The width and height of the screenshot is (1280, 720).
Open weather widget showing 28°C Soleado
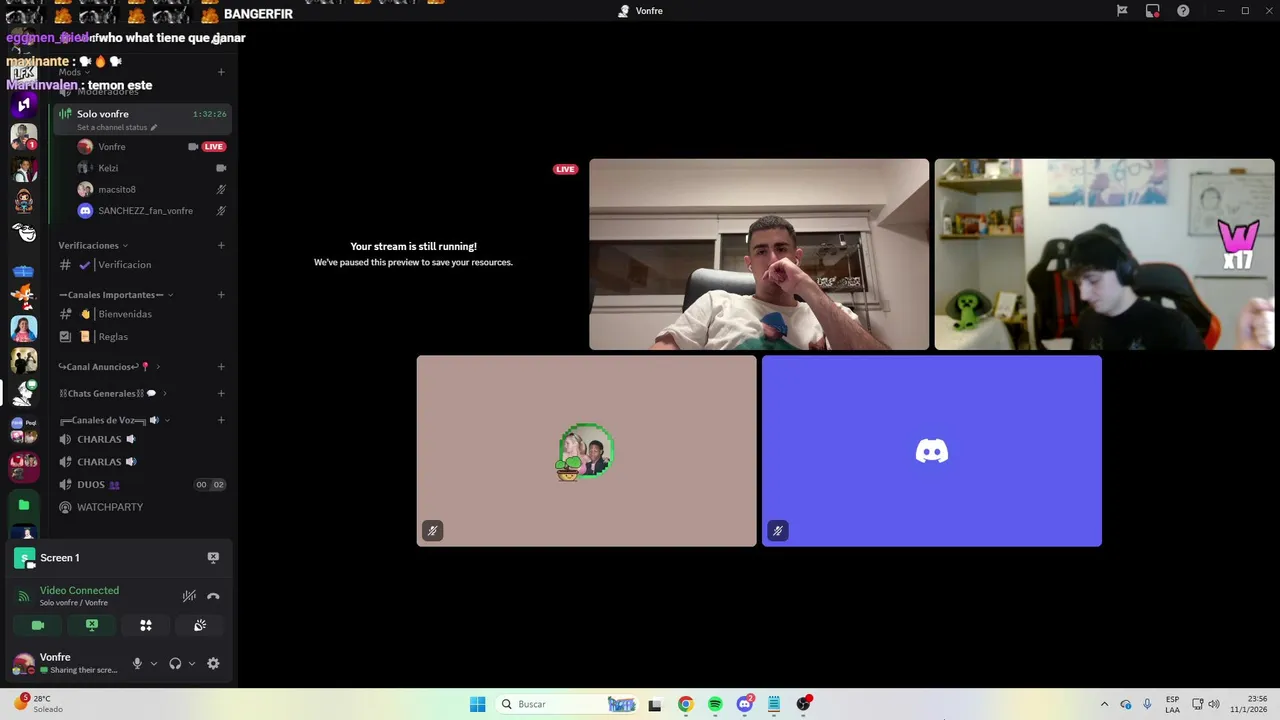click(x=37, y=704)
